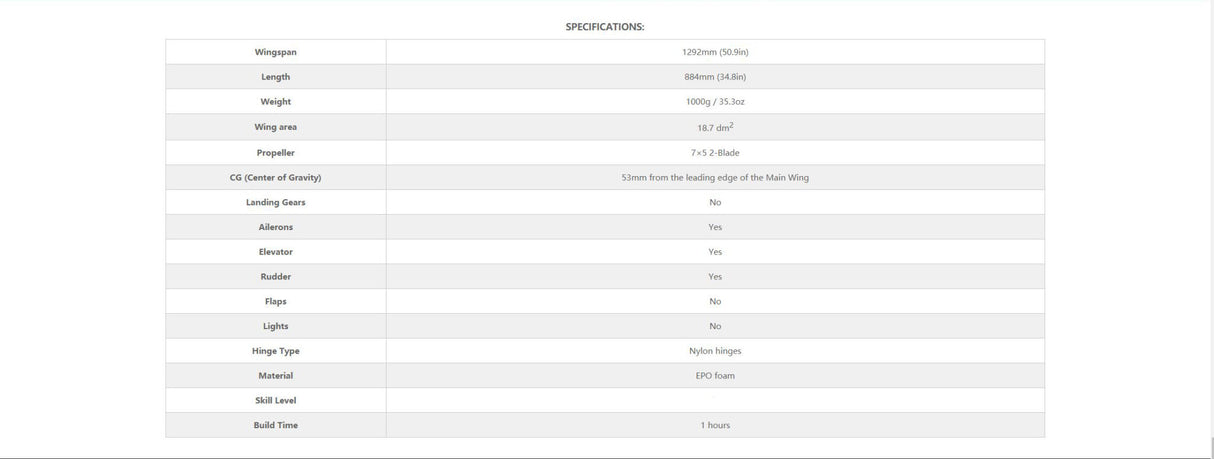Click the No value for Flaps
Image resolution: width=1214 pixels, height=459 pixels.
[x=715, y=301]
